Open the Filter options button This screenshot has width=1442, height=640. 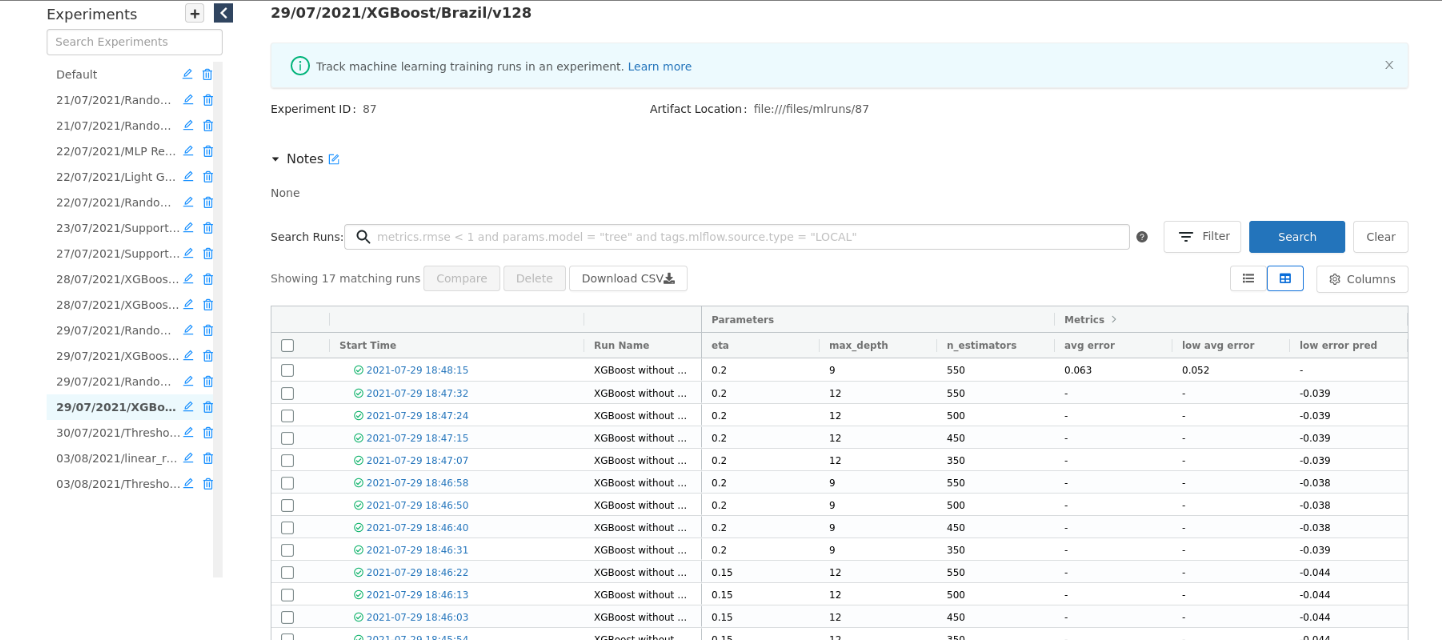[1202, 237]
